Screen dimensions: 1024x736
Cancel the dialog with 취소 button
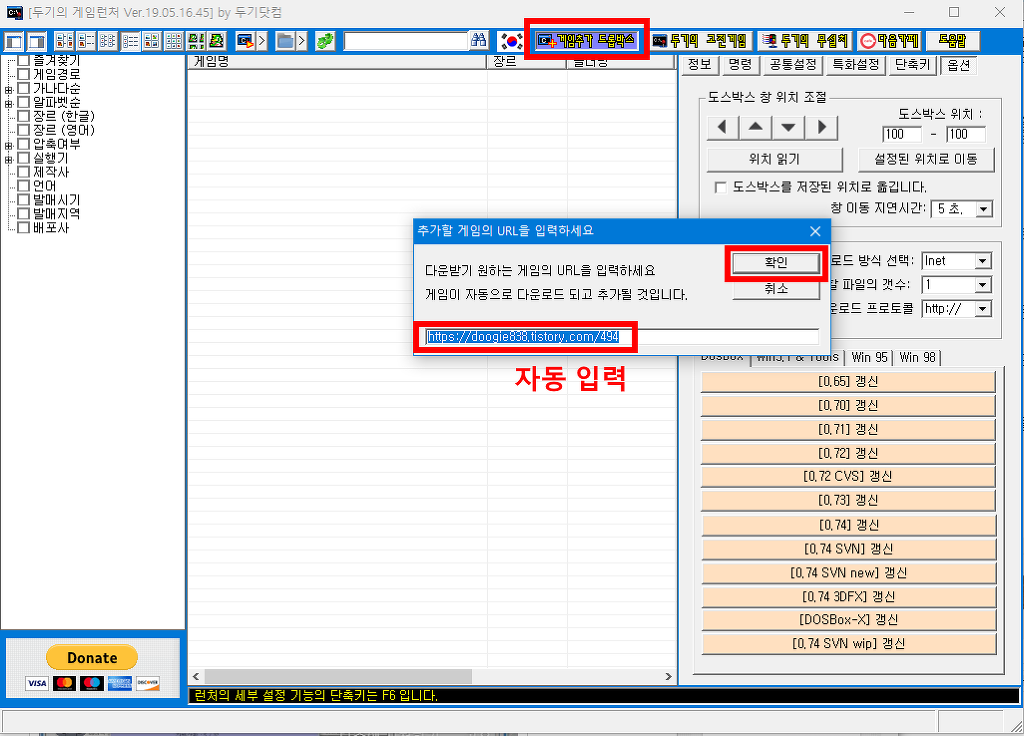(x=776, y=289)
